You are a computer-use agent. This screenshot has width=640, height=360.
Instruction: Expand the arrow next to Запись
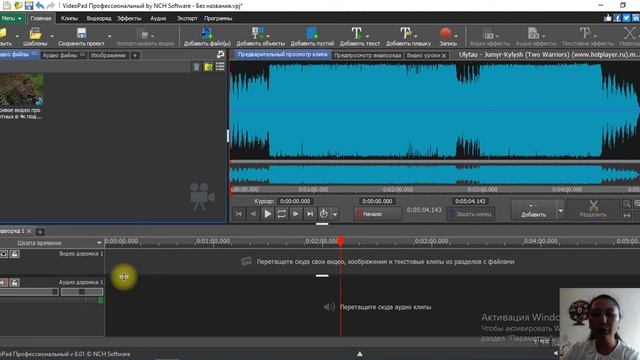click(456, 36)
